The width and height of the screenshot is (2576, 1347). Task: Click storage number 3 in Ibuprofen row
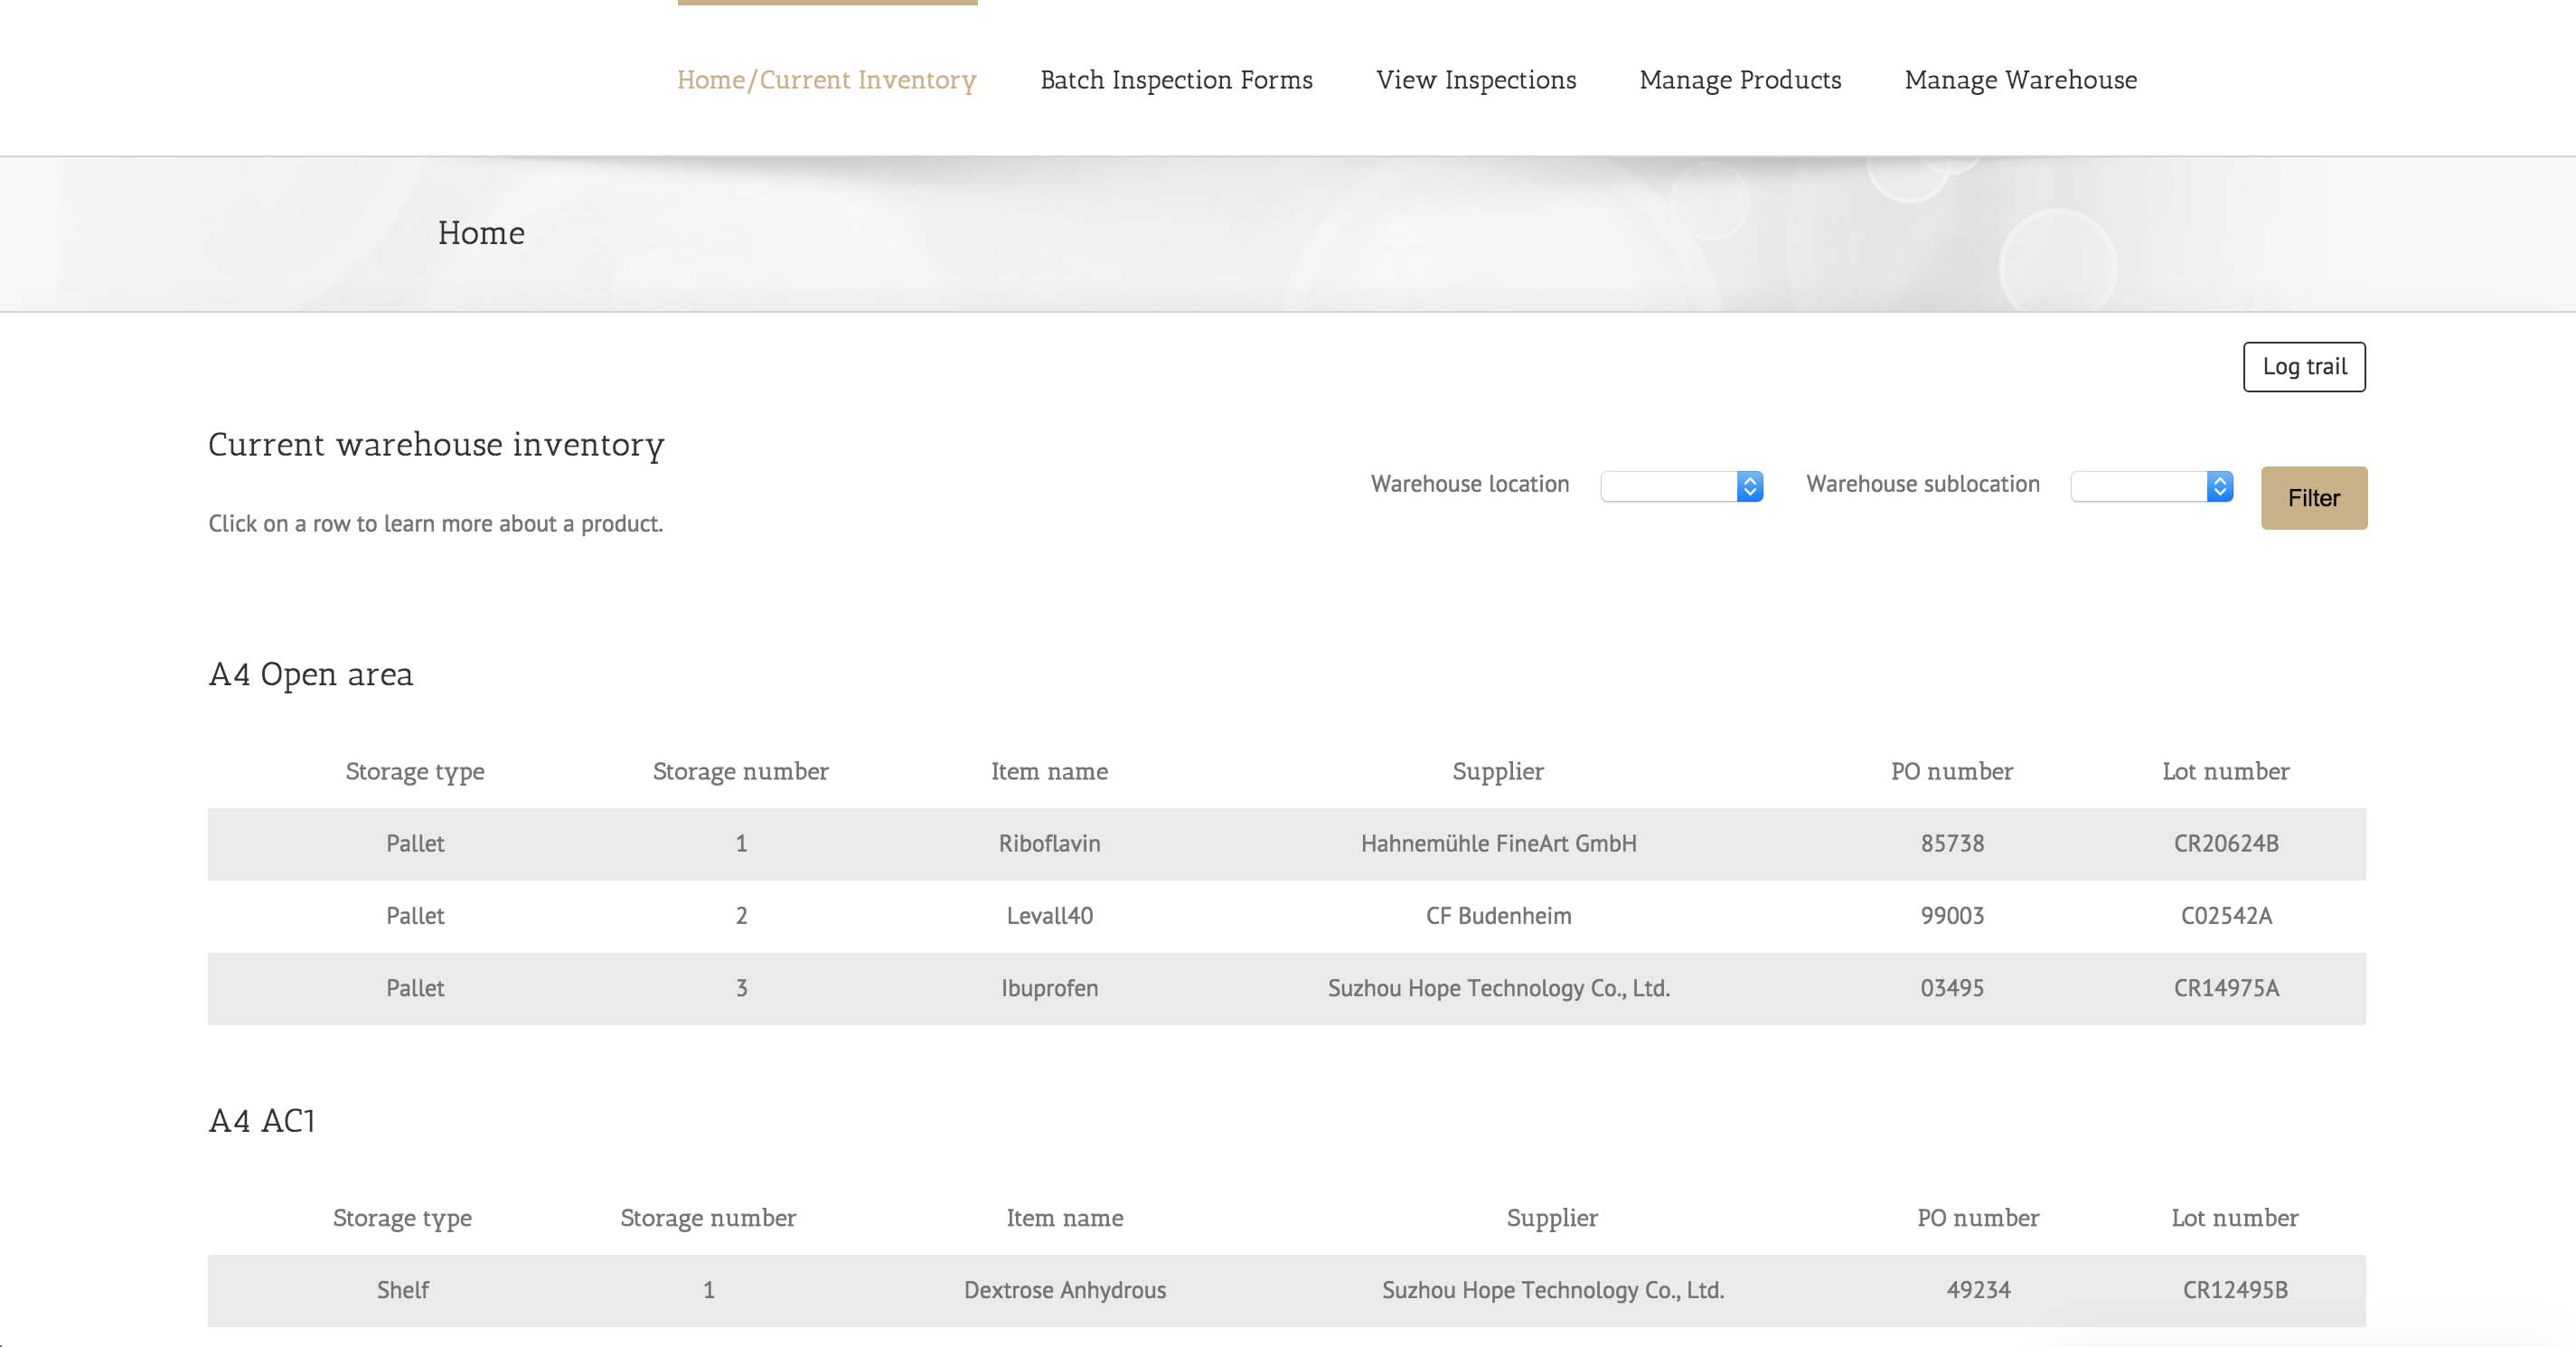tap(741, 988)
